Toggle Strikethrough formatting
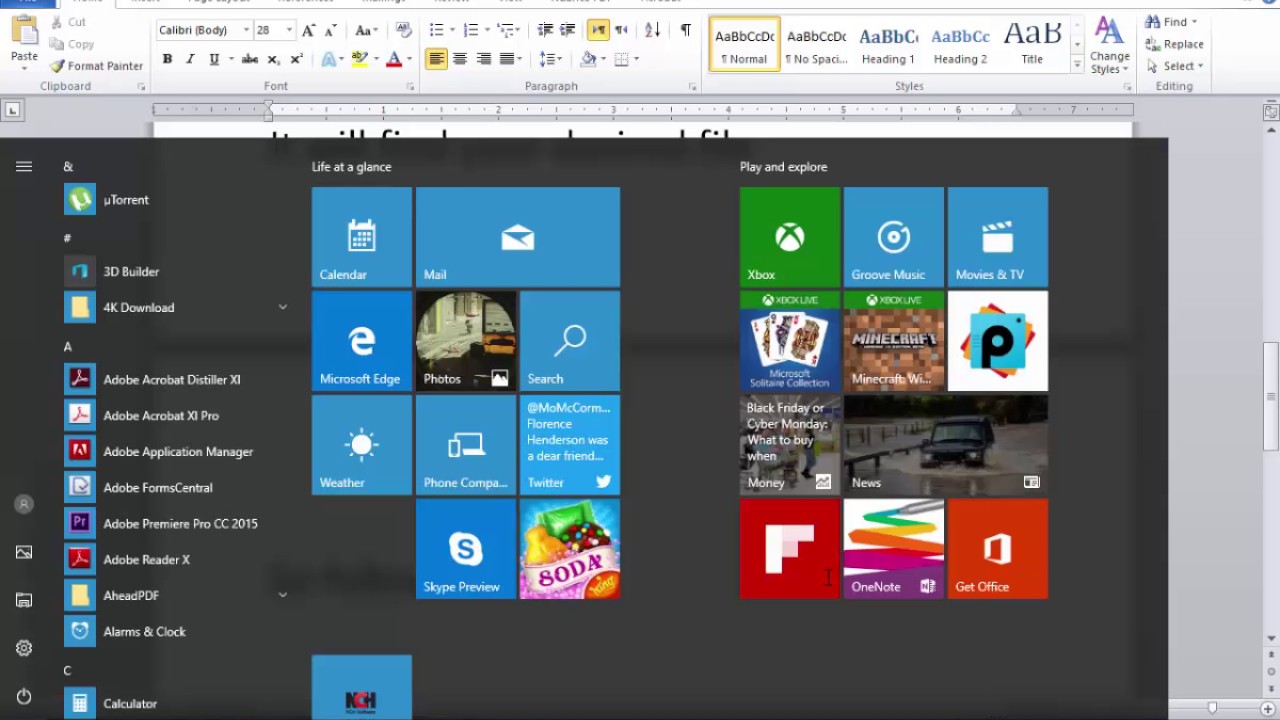 click(250, 59)
